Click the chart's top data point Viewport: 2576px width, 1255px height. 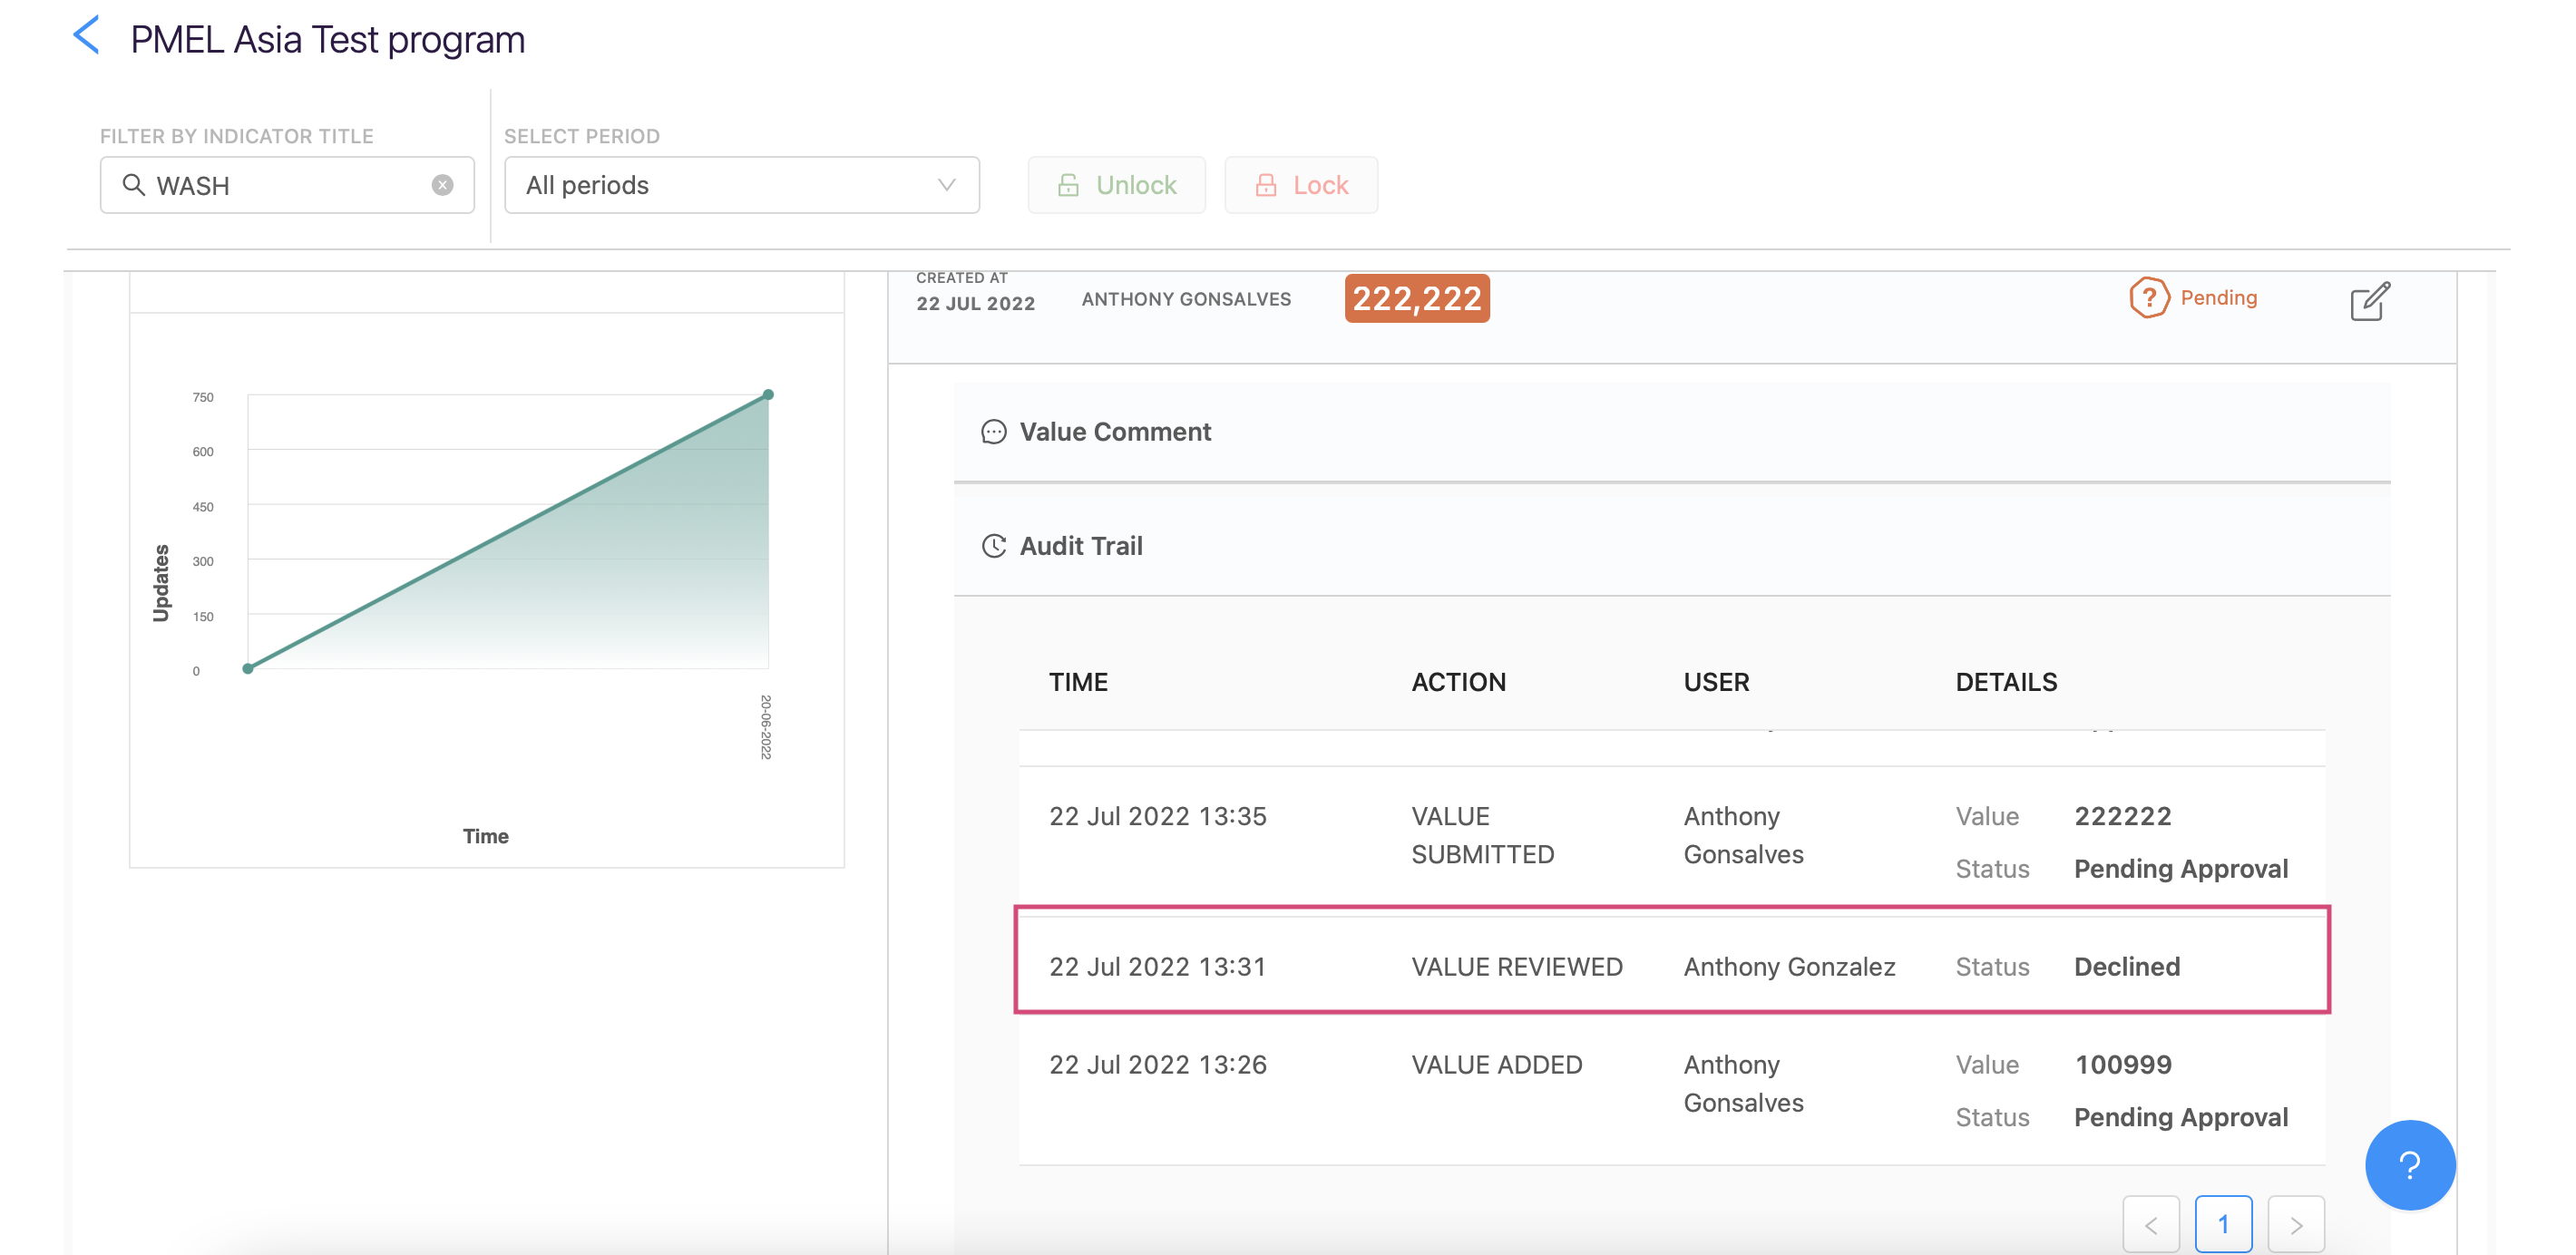(768, 395)
